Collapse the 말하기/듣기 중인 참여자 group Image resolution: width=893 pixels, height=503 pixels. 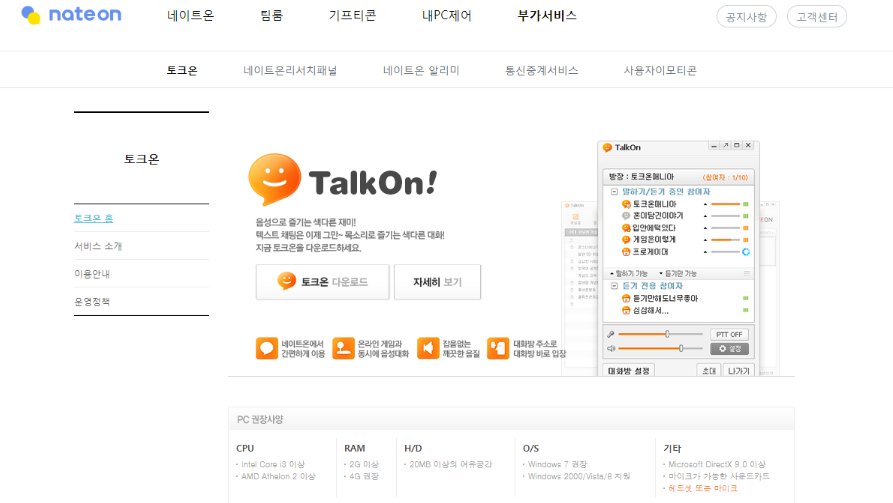pos(614,192)
